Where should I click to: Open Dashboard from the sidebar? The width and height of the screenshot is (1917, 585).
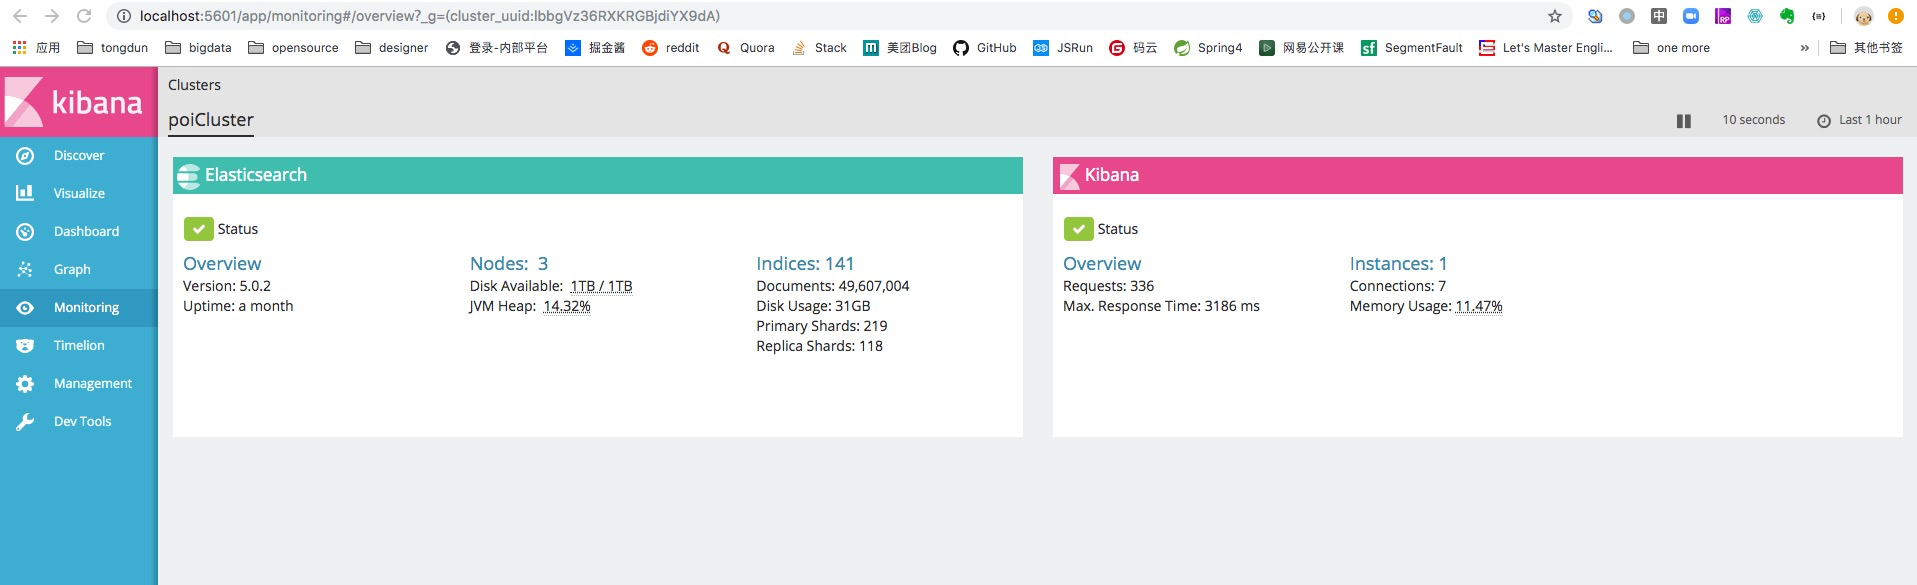(x=78, y=232)
